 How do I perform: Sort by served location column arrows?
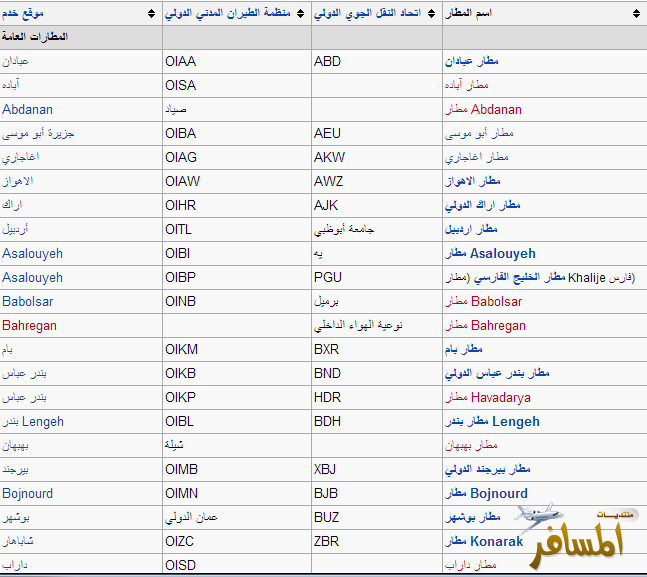click(151, 14)
